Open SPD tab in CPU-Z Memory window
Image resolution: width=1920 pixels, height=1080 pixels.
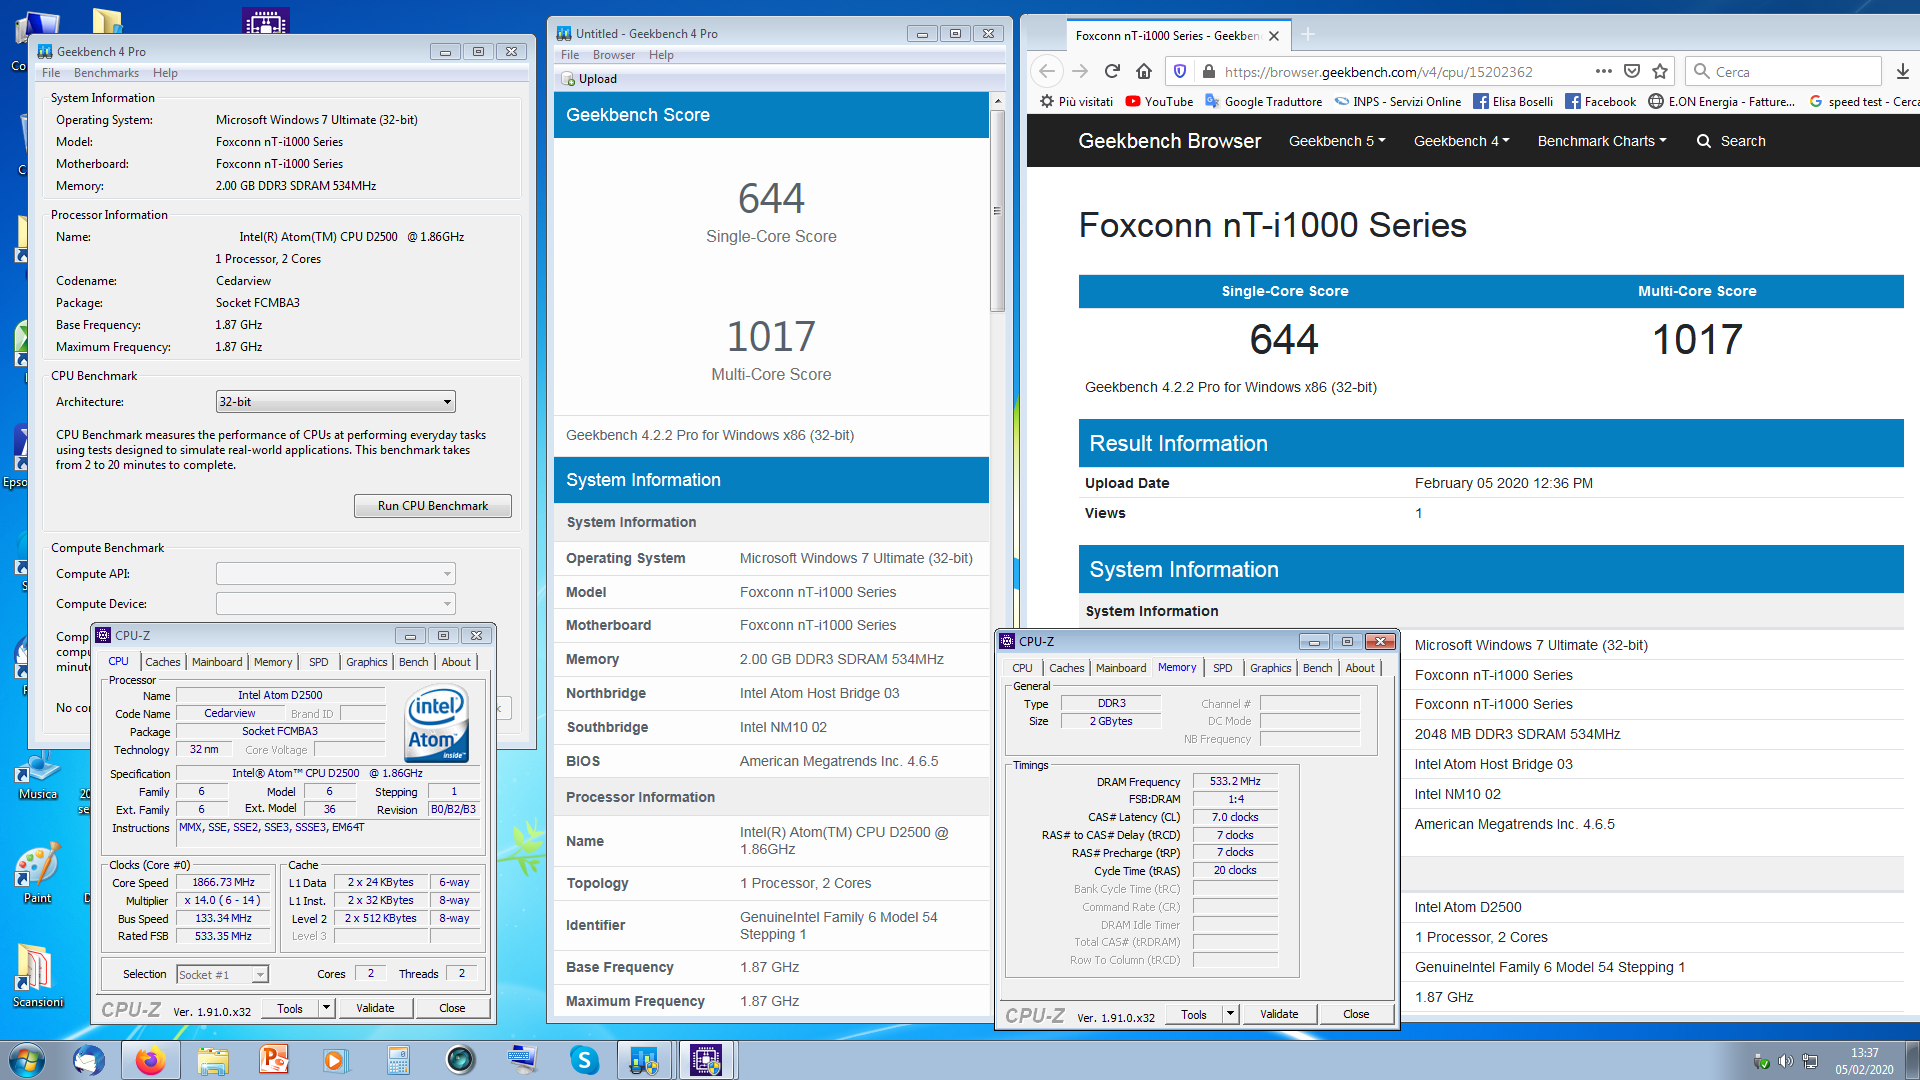[1222, 668]
